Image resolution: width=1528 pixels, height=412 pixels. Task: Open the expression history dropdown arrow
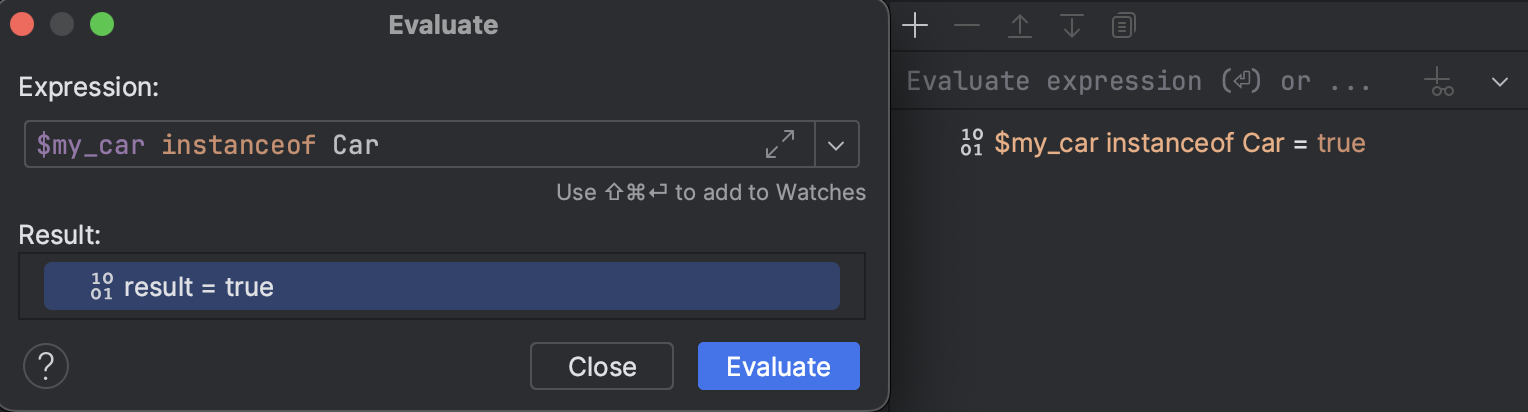tap(837, 145)
